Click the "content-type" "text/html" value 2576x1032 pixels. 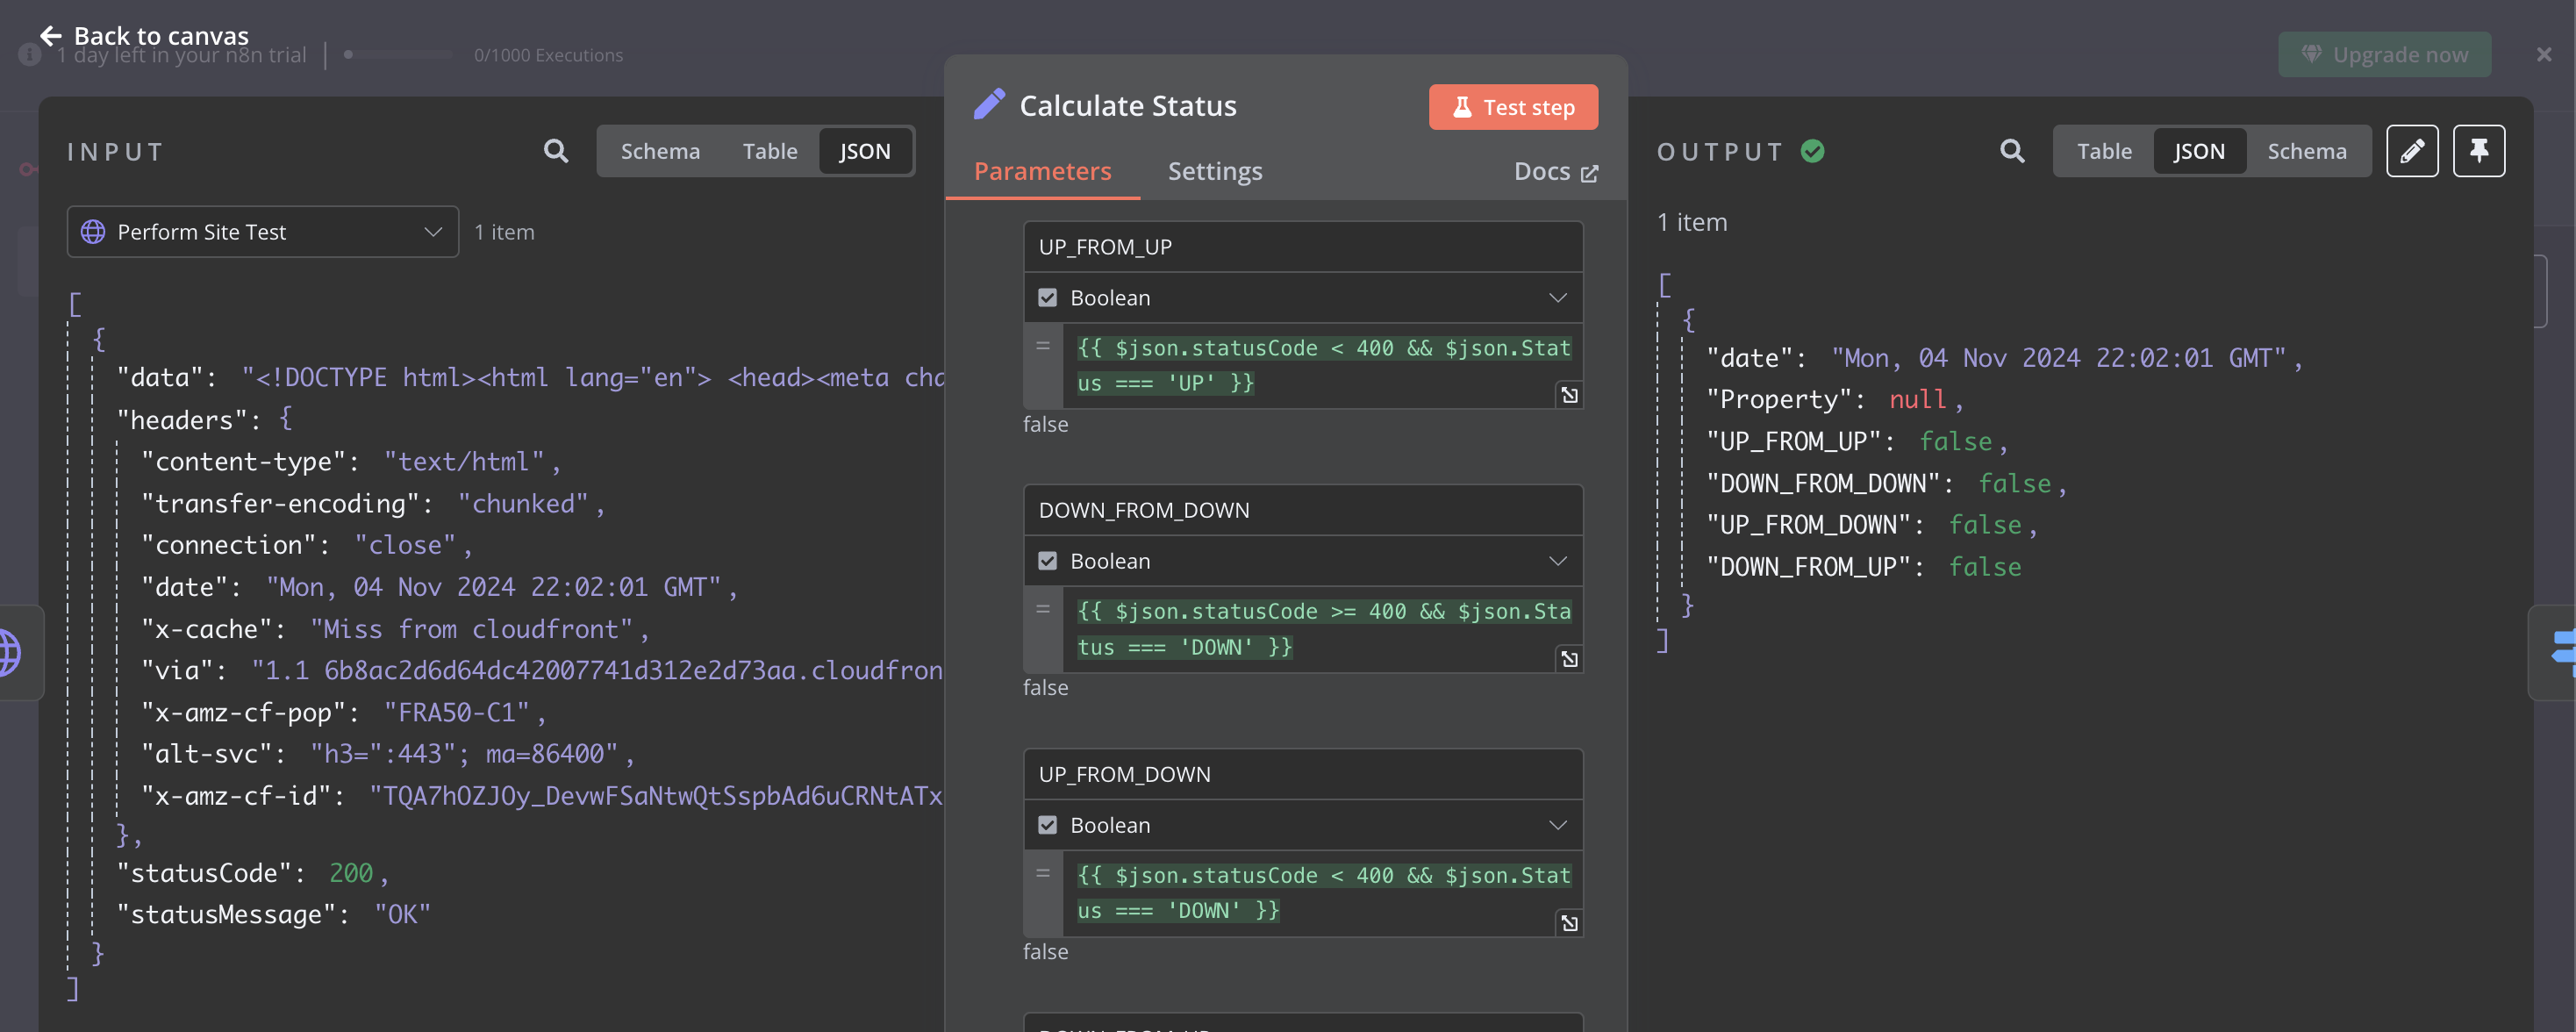pyautogui.click(x=465, y=461)
